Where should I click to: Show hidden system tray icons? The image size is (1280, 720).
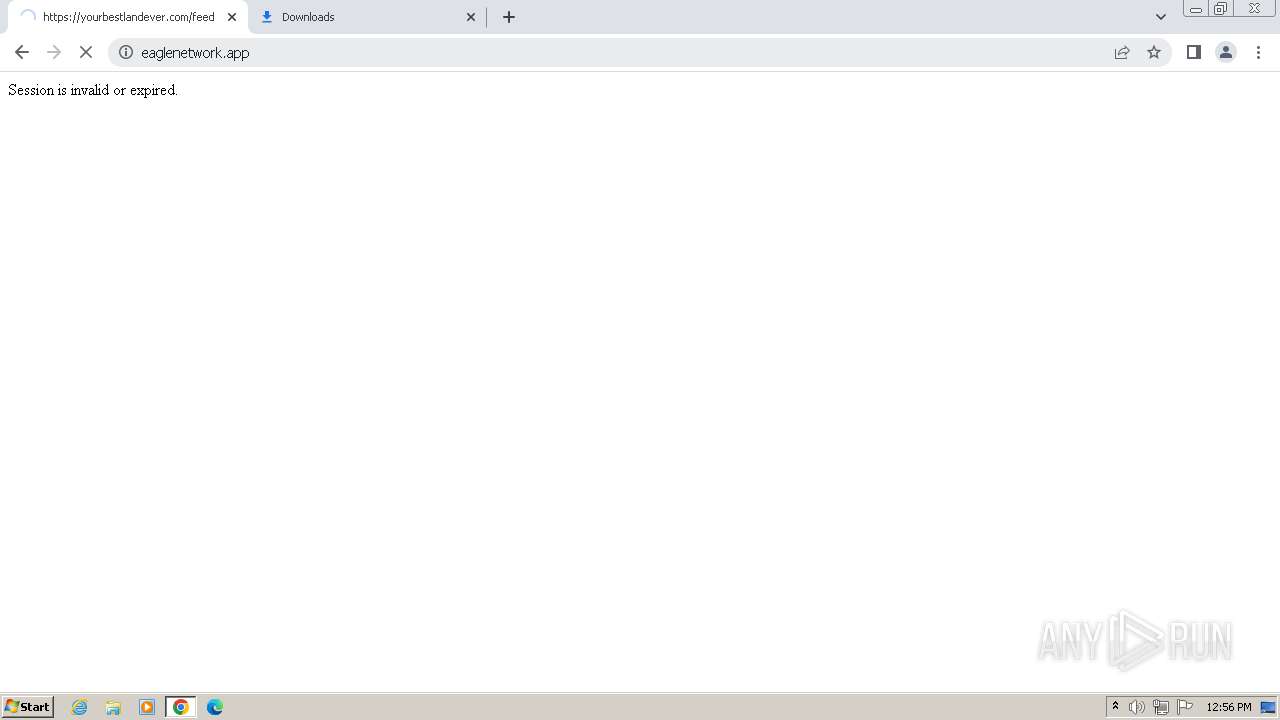pos(1116,706)
